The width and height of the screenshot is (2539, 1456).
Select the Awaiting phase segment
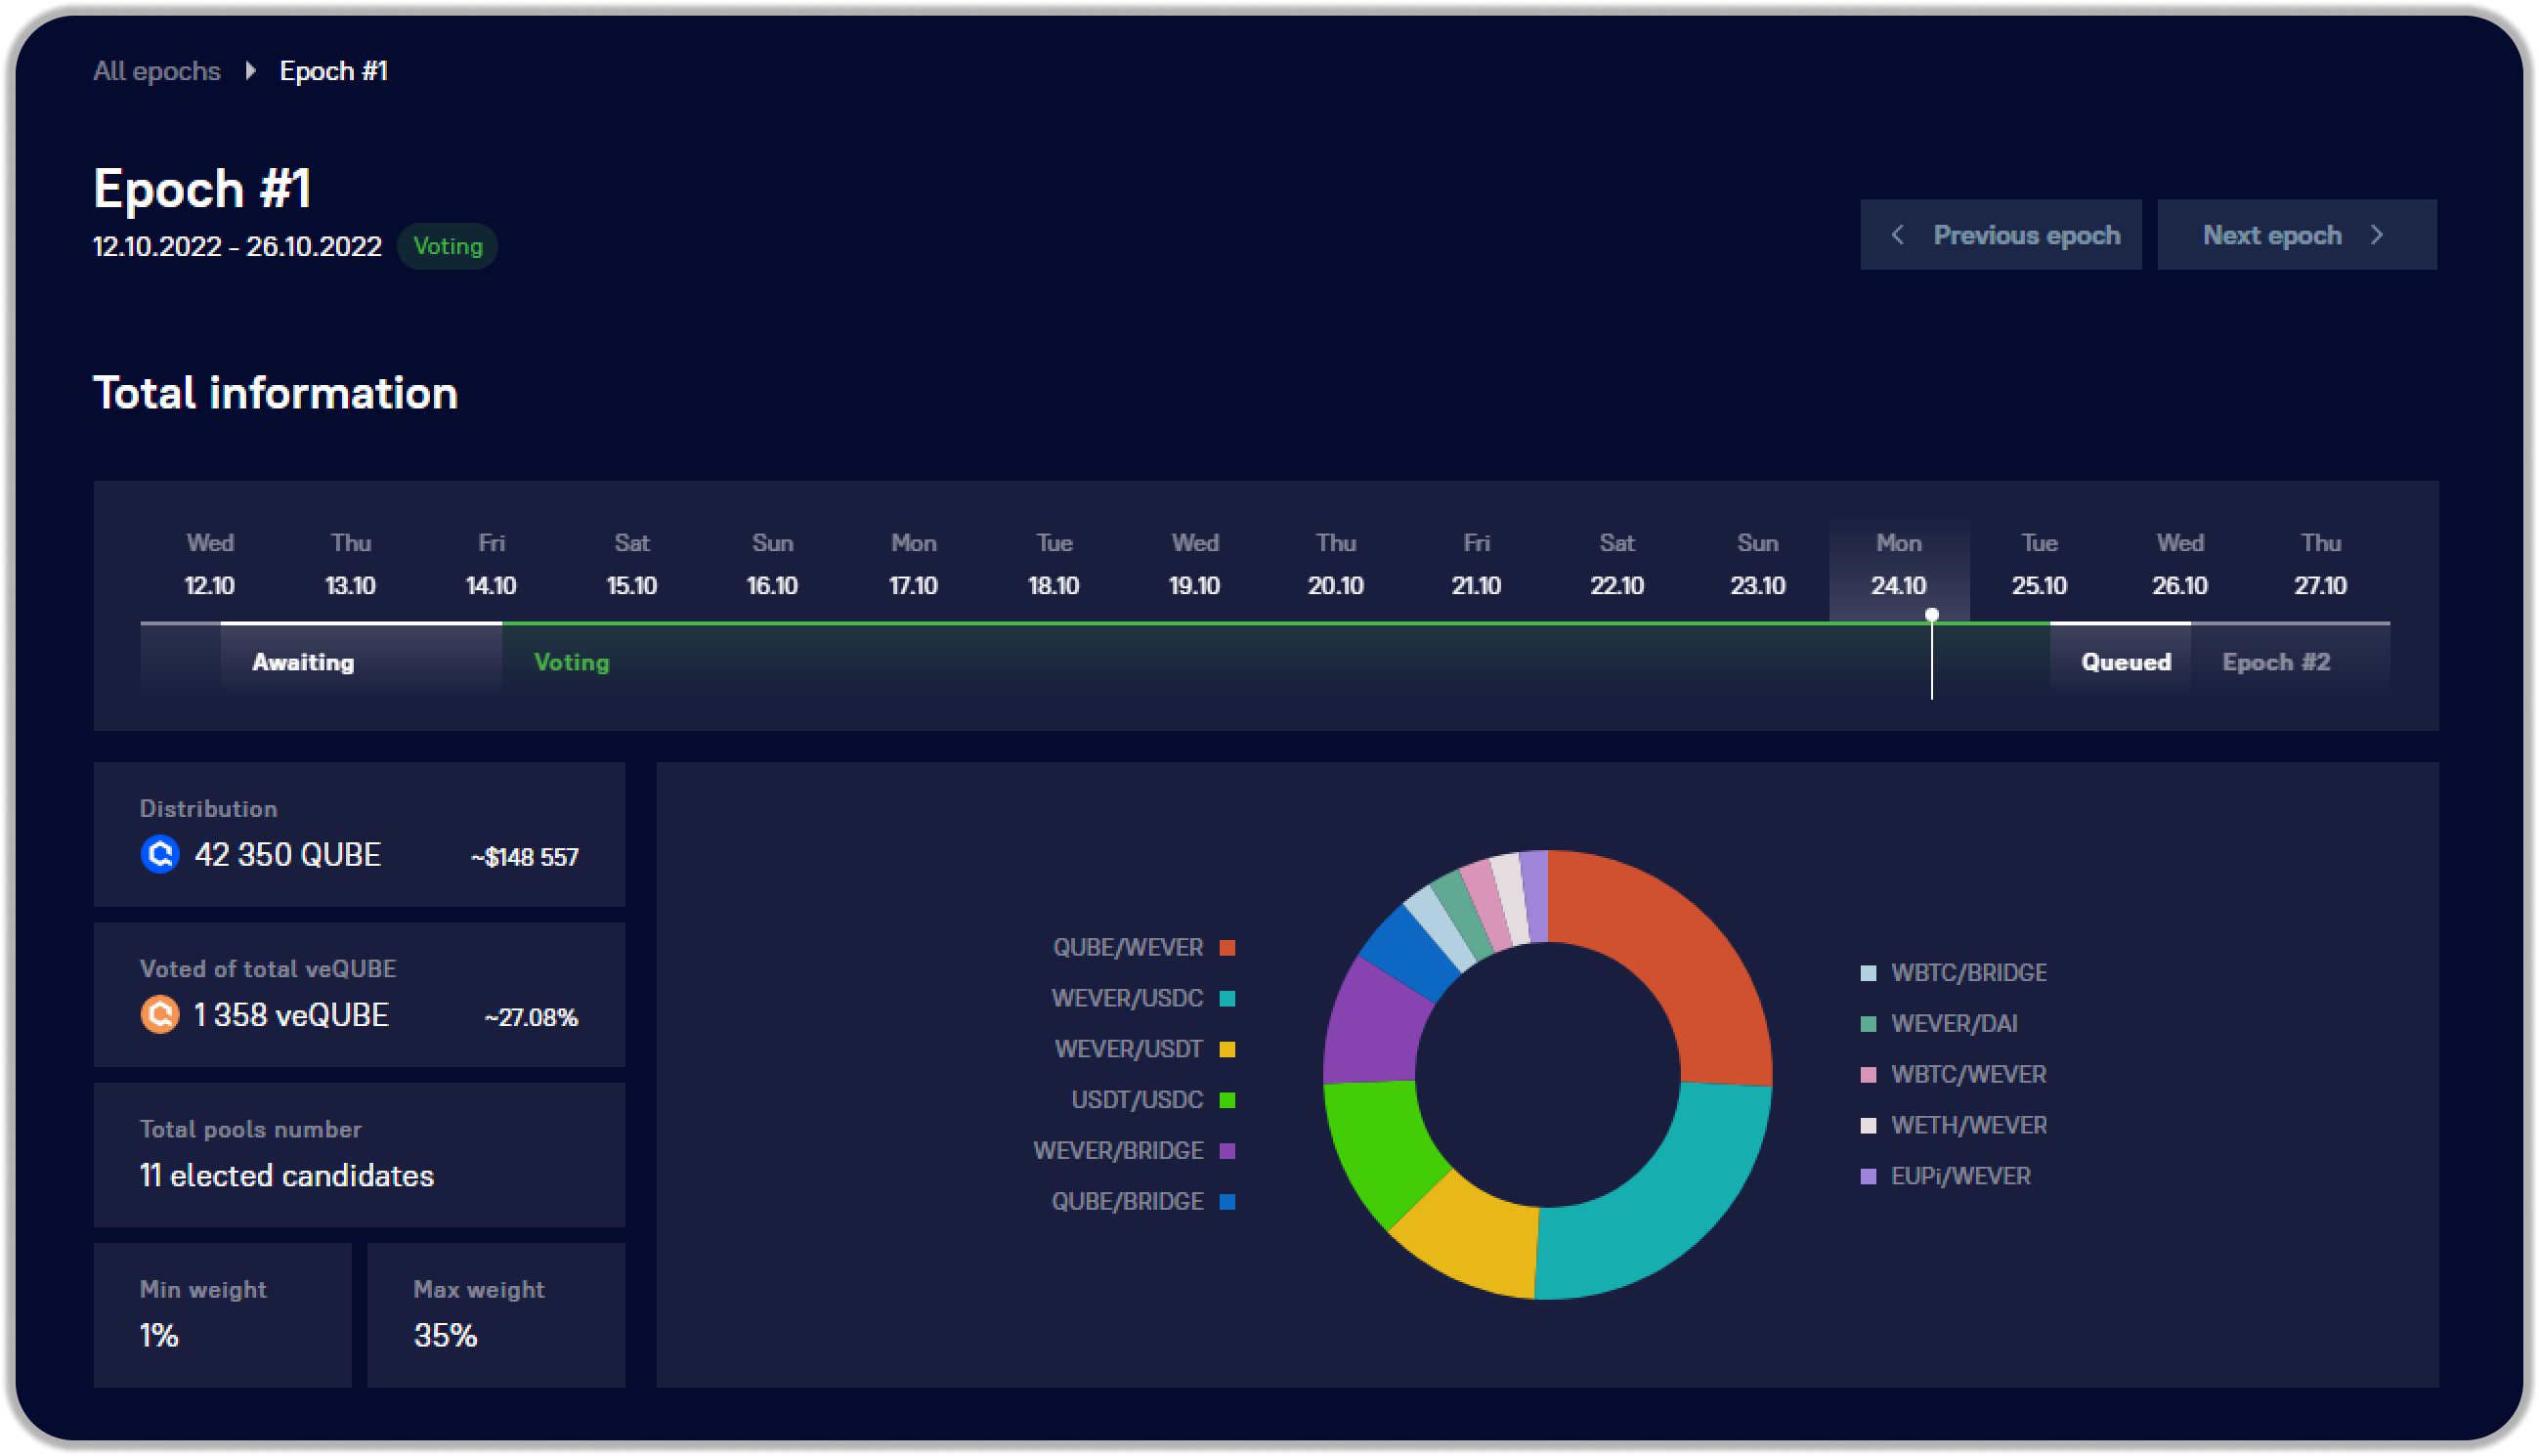(x=303, y=662)
